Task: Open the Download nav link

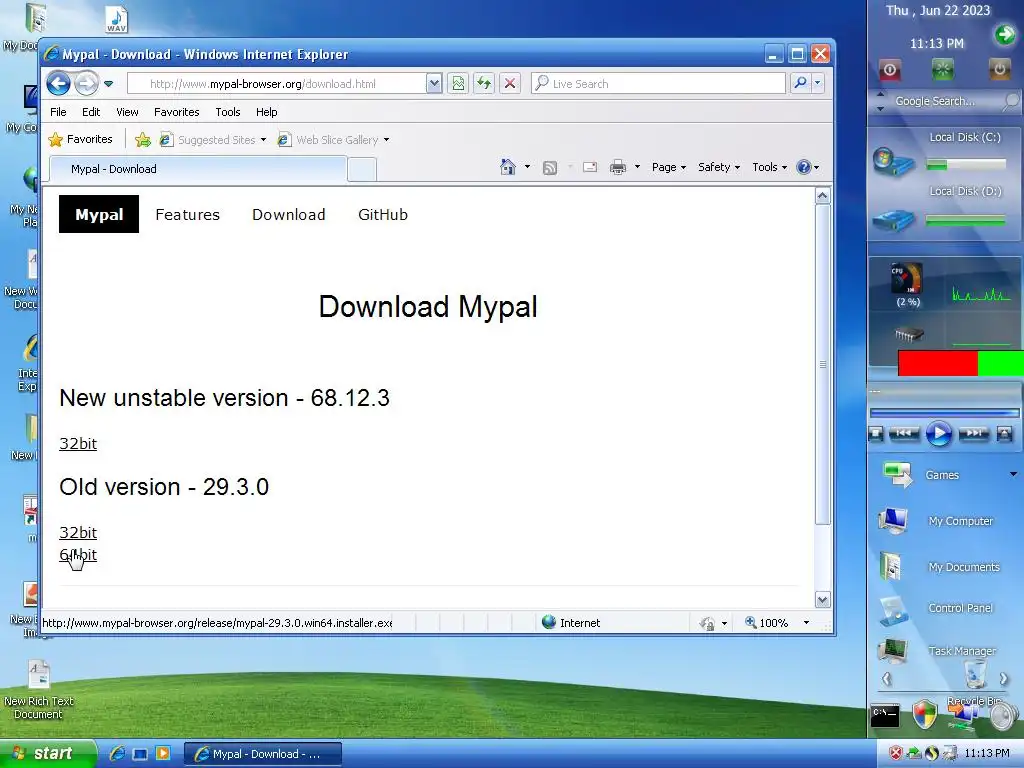Action: (x=289, y=214)
